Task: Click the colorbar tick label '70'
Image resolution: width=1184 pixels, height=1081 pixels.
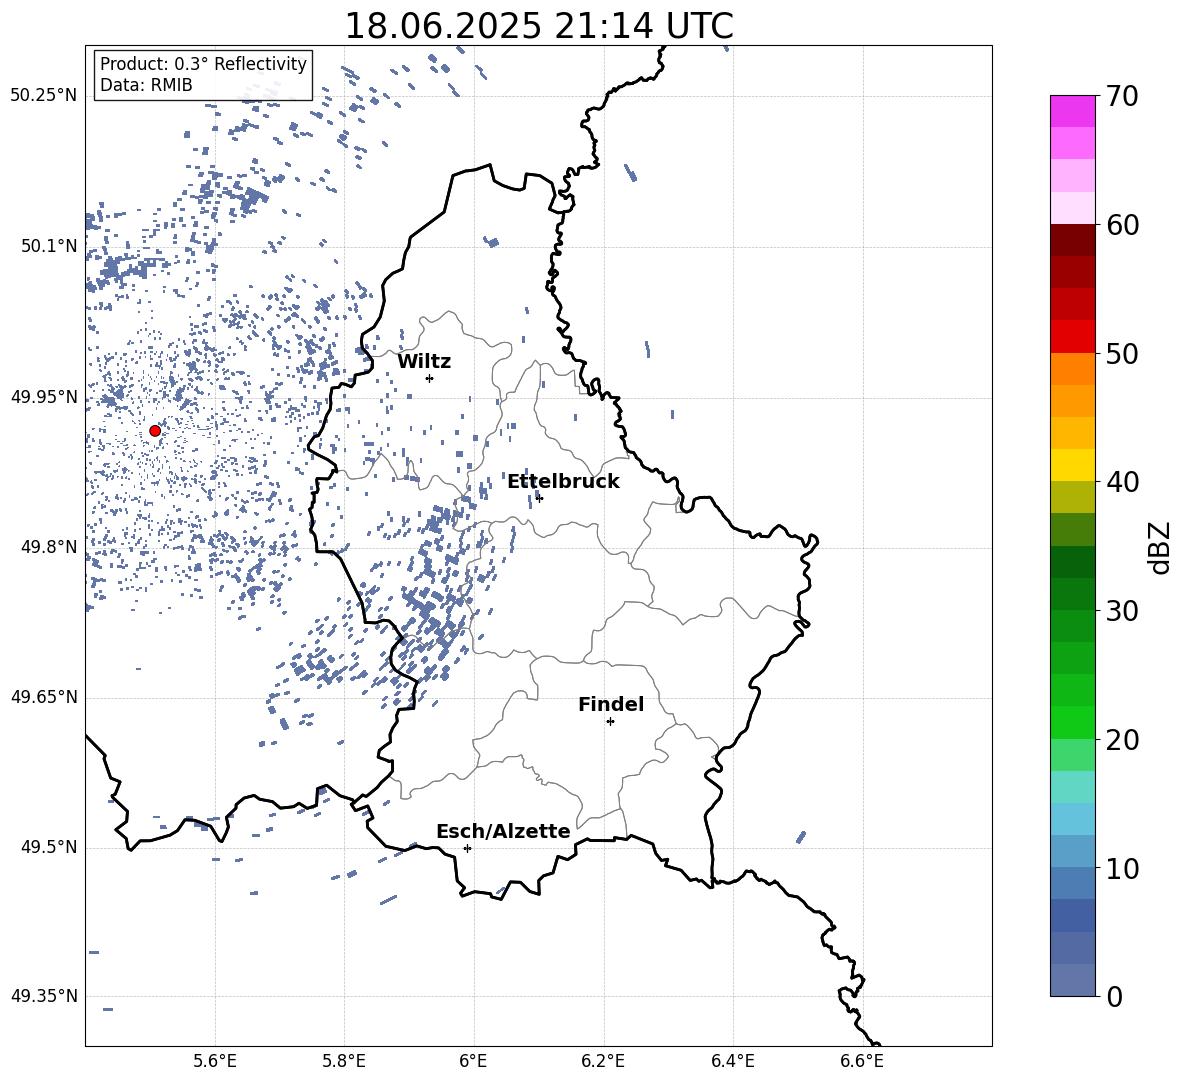Action: click(1123, 97)
